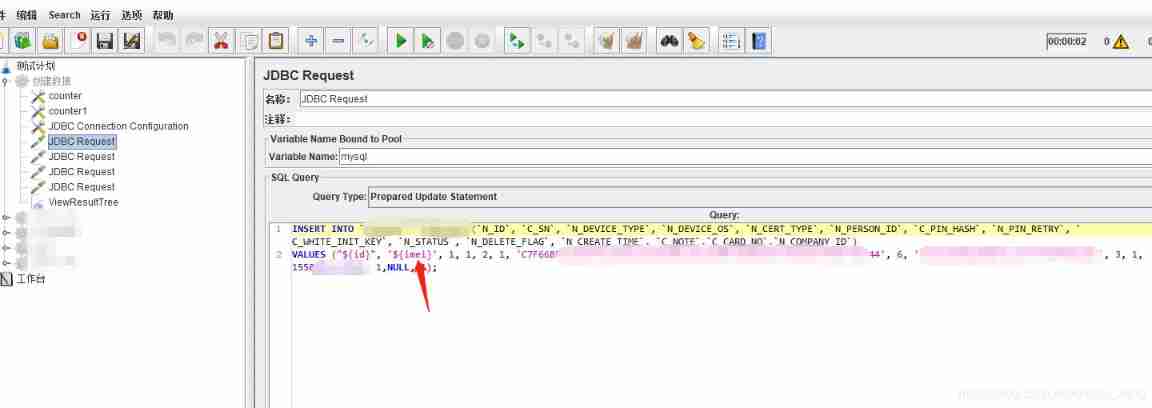Click the green Start run button
Screen dimensions: 1152x408
coord(400,41)
